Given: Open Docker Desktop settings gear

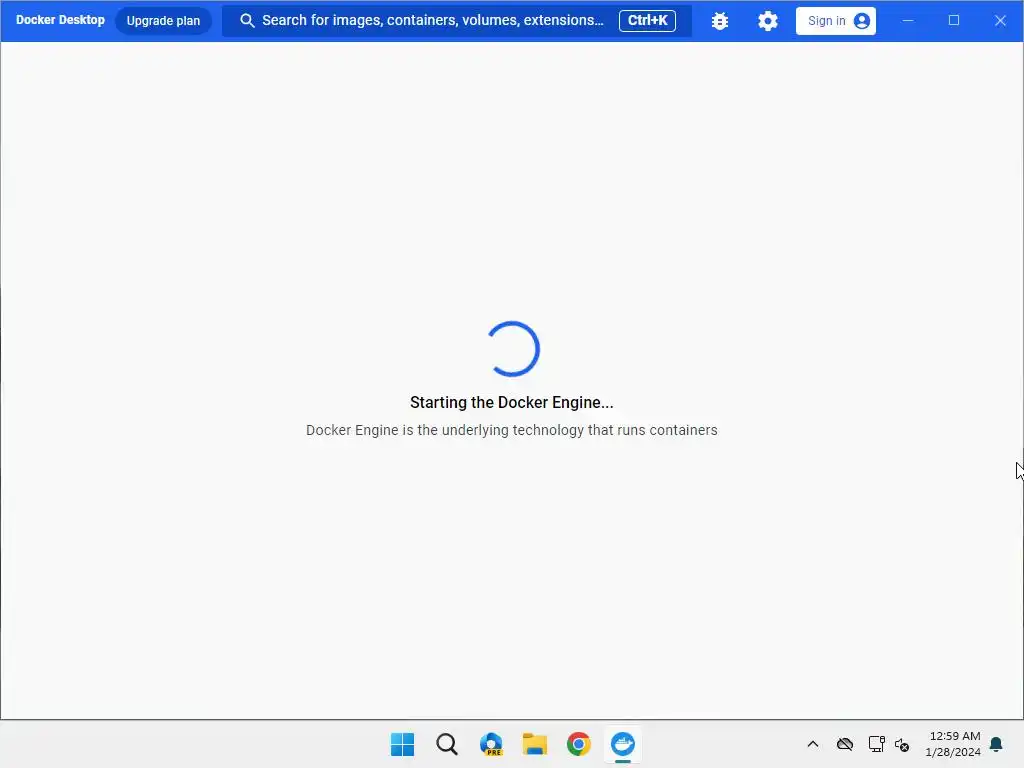Looking at the screenshot, I should [x=768, y=21].
